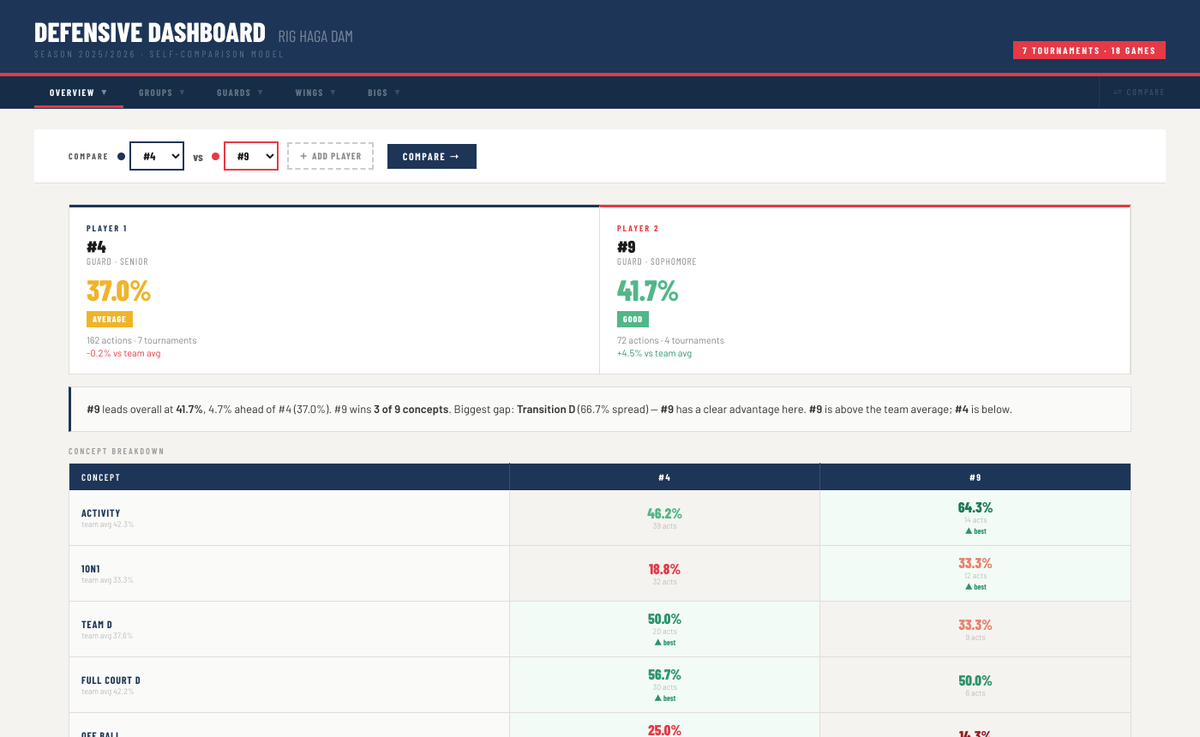Click the blue dot beside #4 selector

(121, 156)
